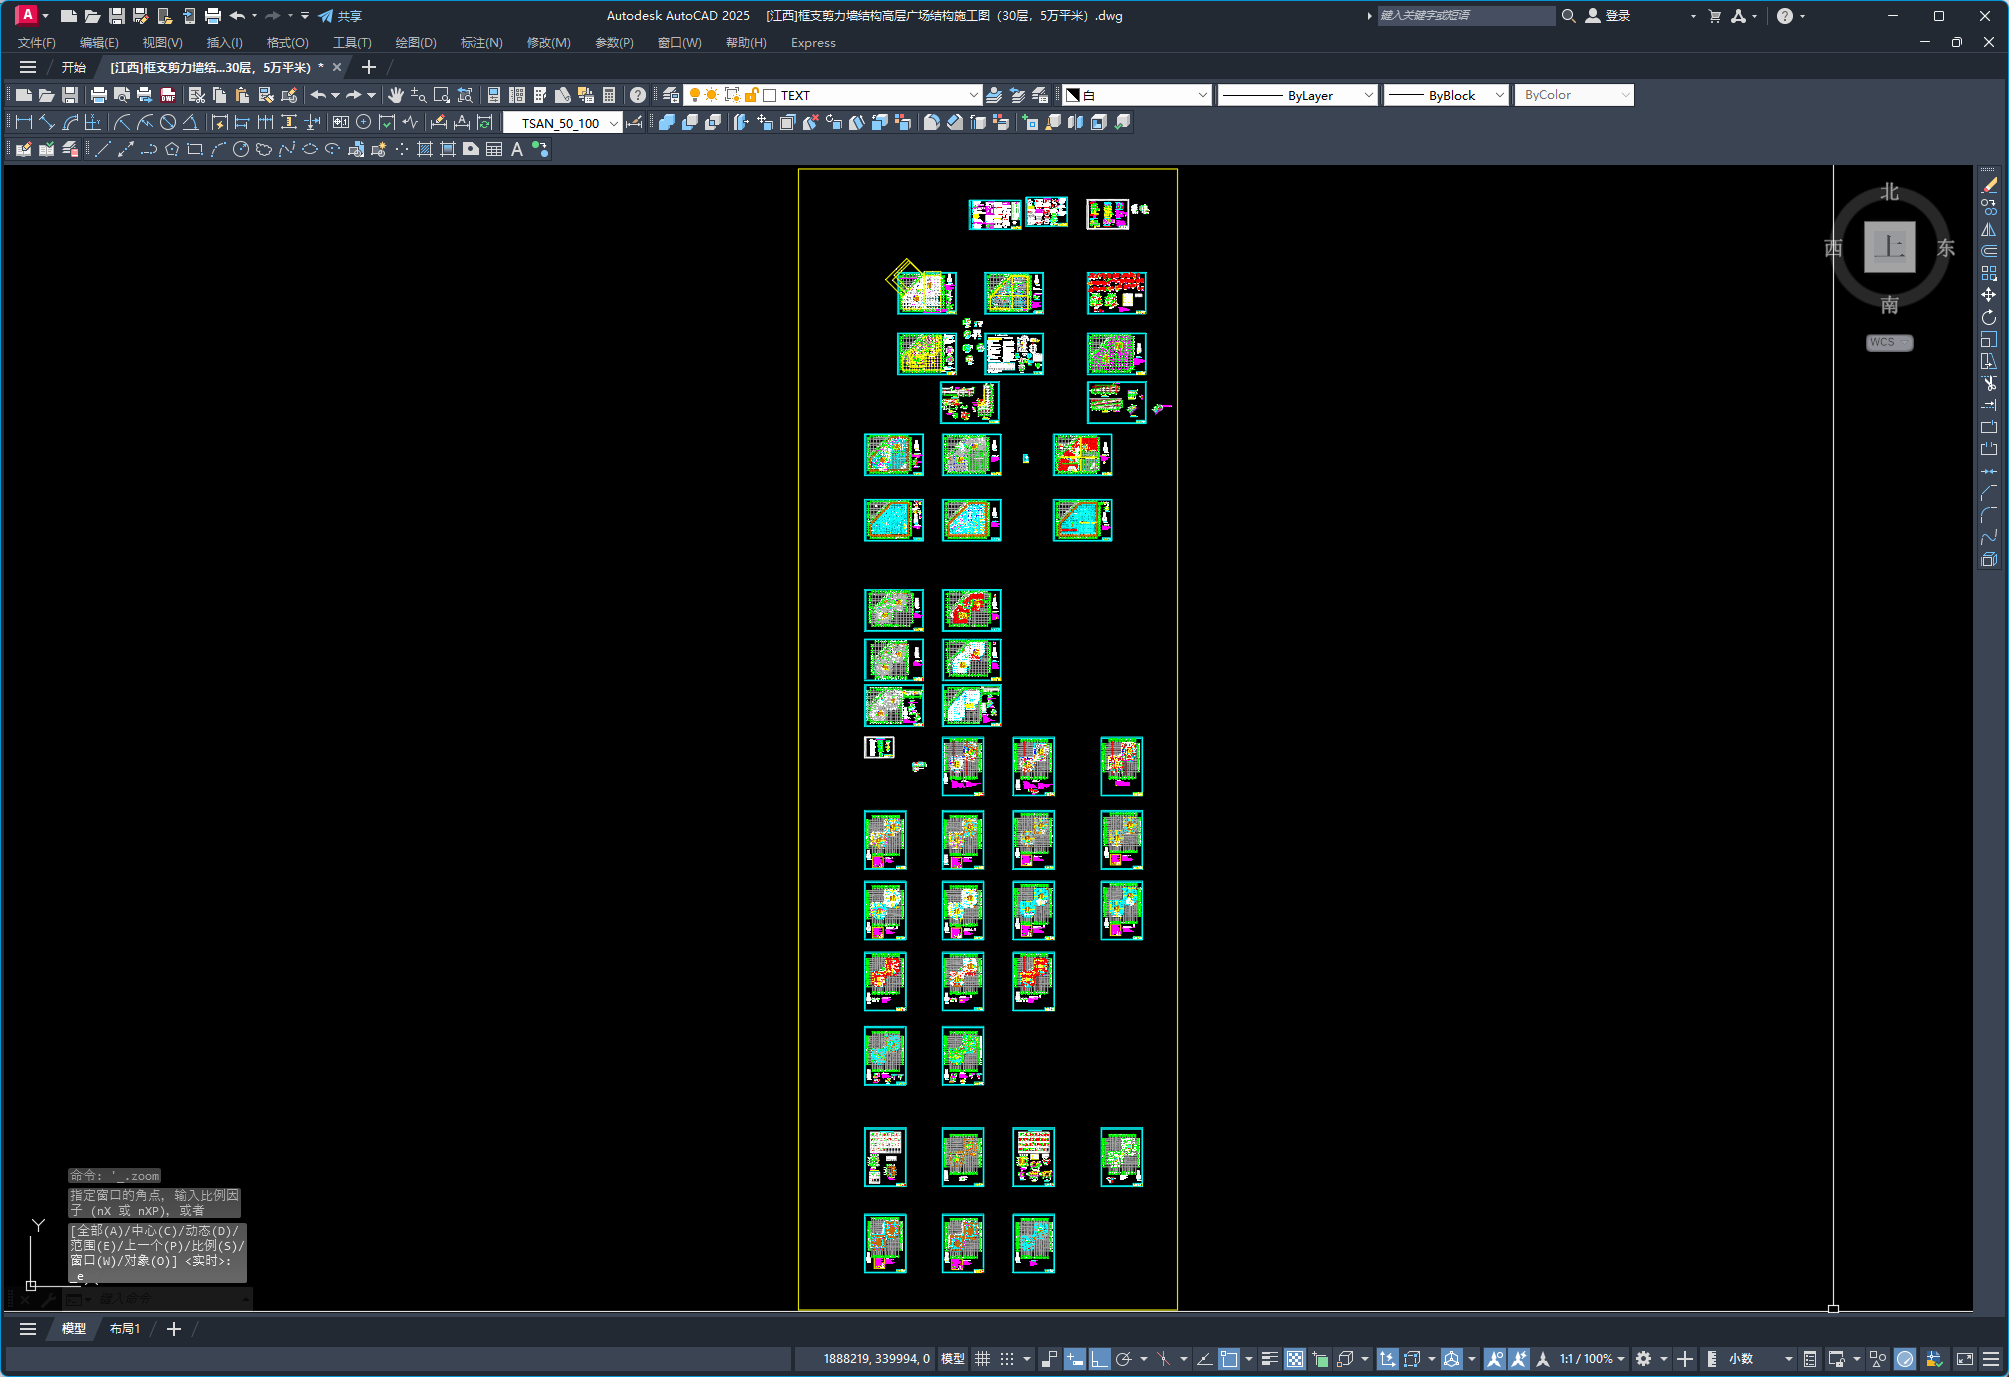Expand the TSAN_50_100 dimension style dropdown
2009x1377 pixels.
[x=613, y=123]
